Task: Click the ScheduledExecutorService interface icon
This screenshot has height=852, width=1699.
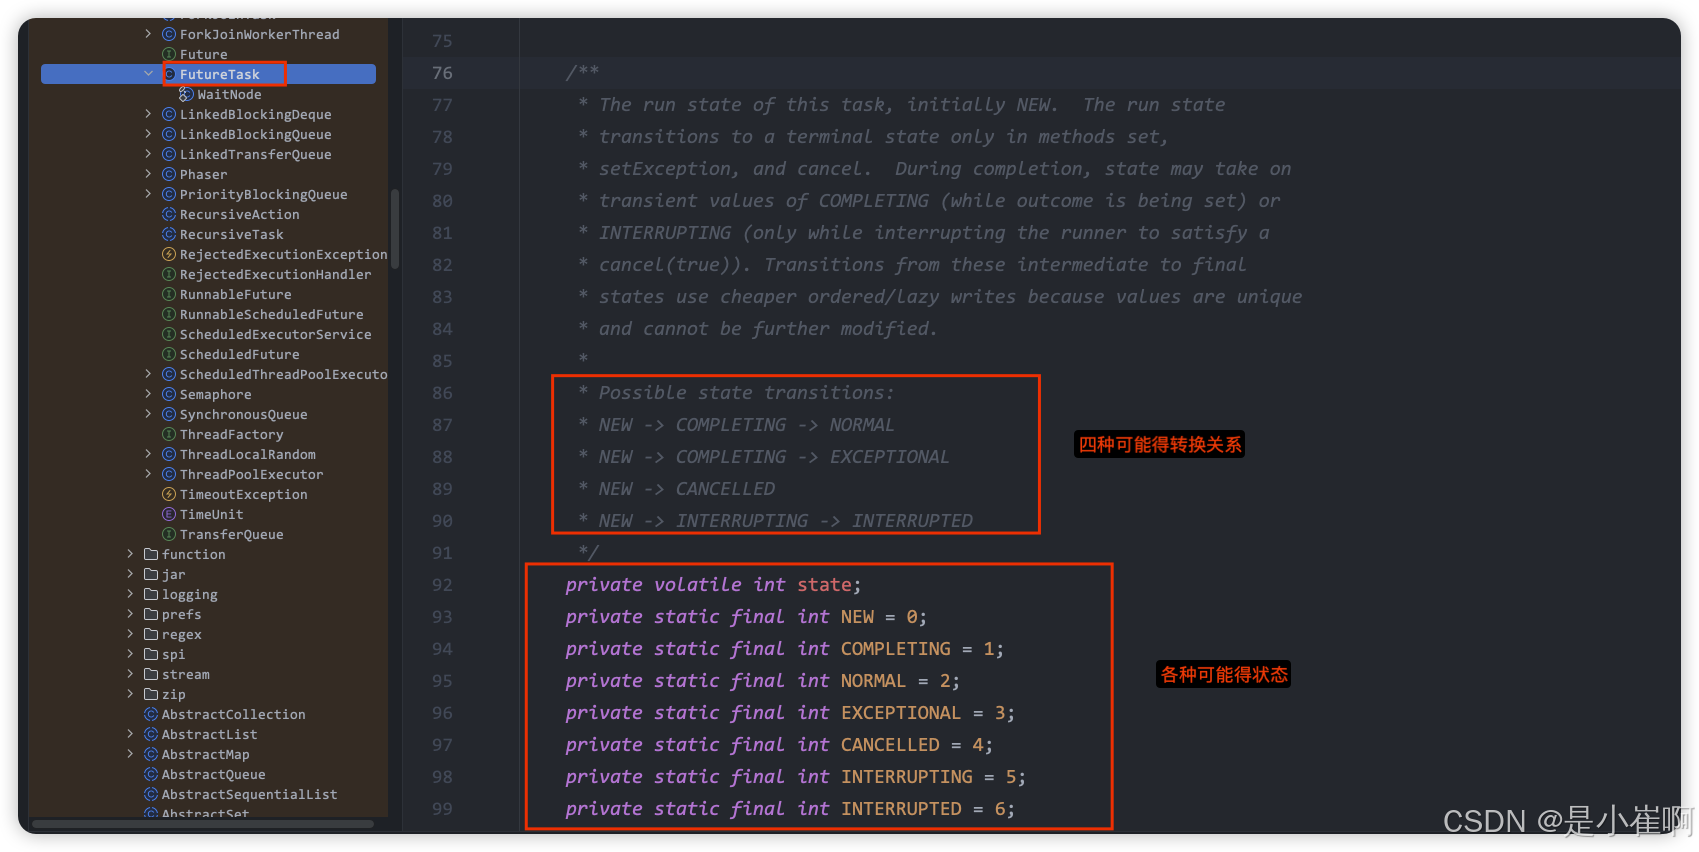Action: [169, 334]
